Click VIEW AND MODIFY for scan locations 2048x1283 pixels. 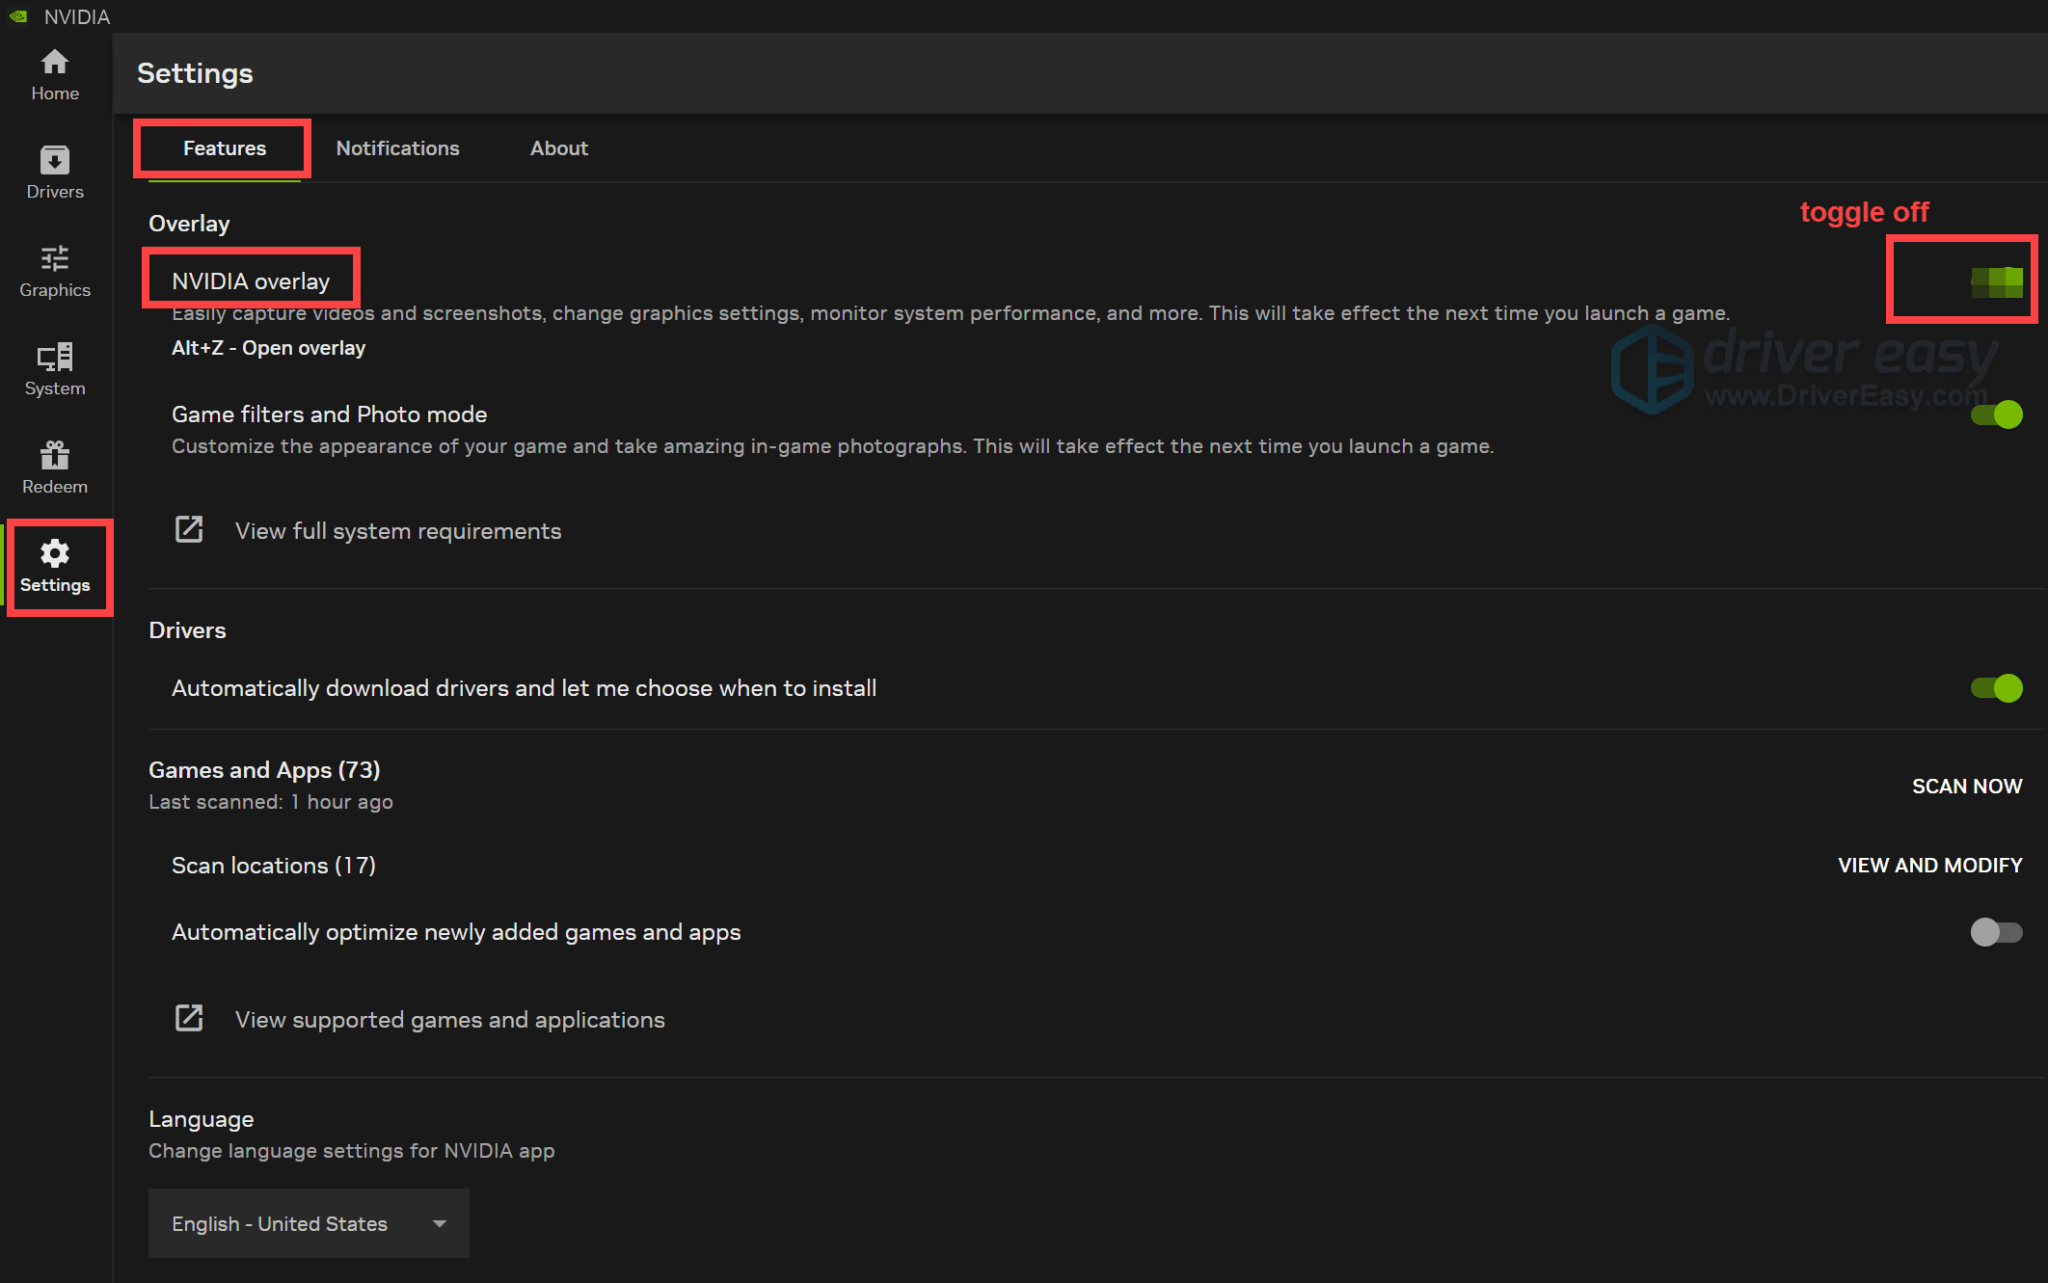tap(1929, 865)
